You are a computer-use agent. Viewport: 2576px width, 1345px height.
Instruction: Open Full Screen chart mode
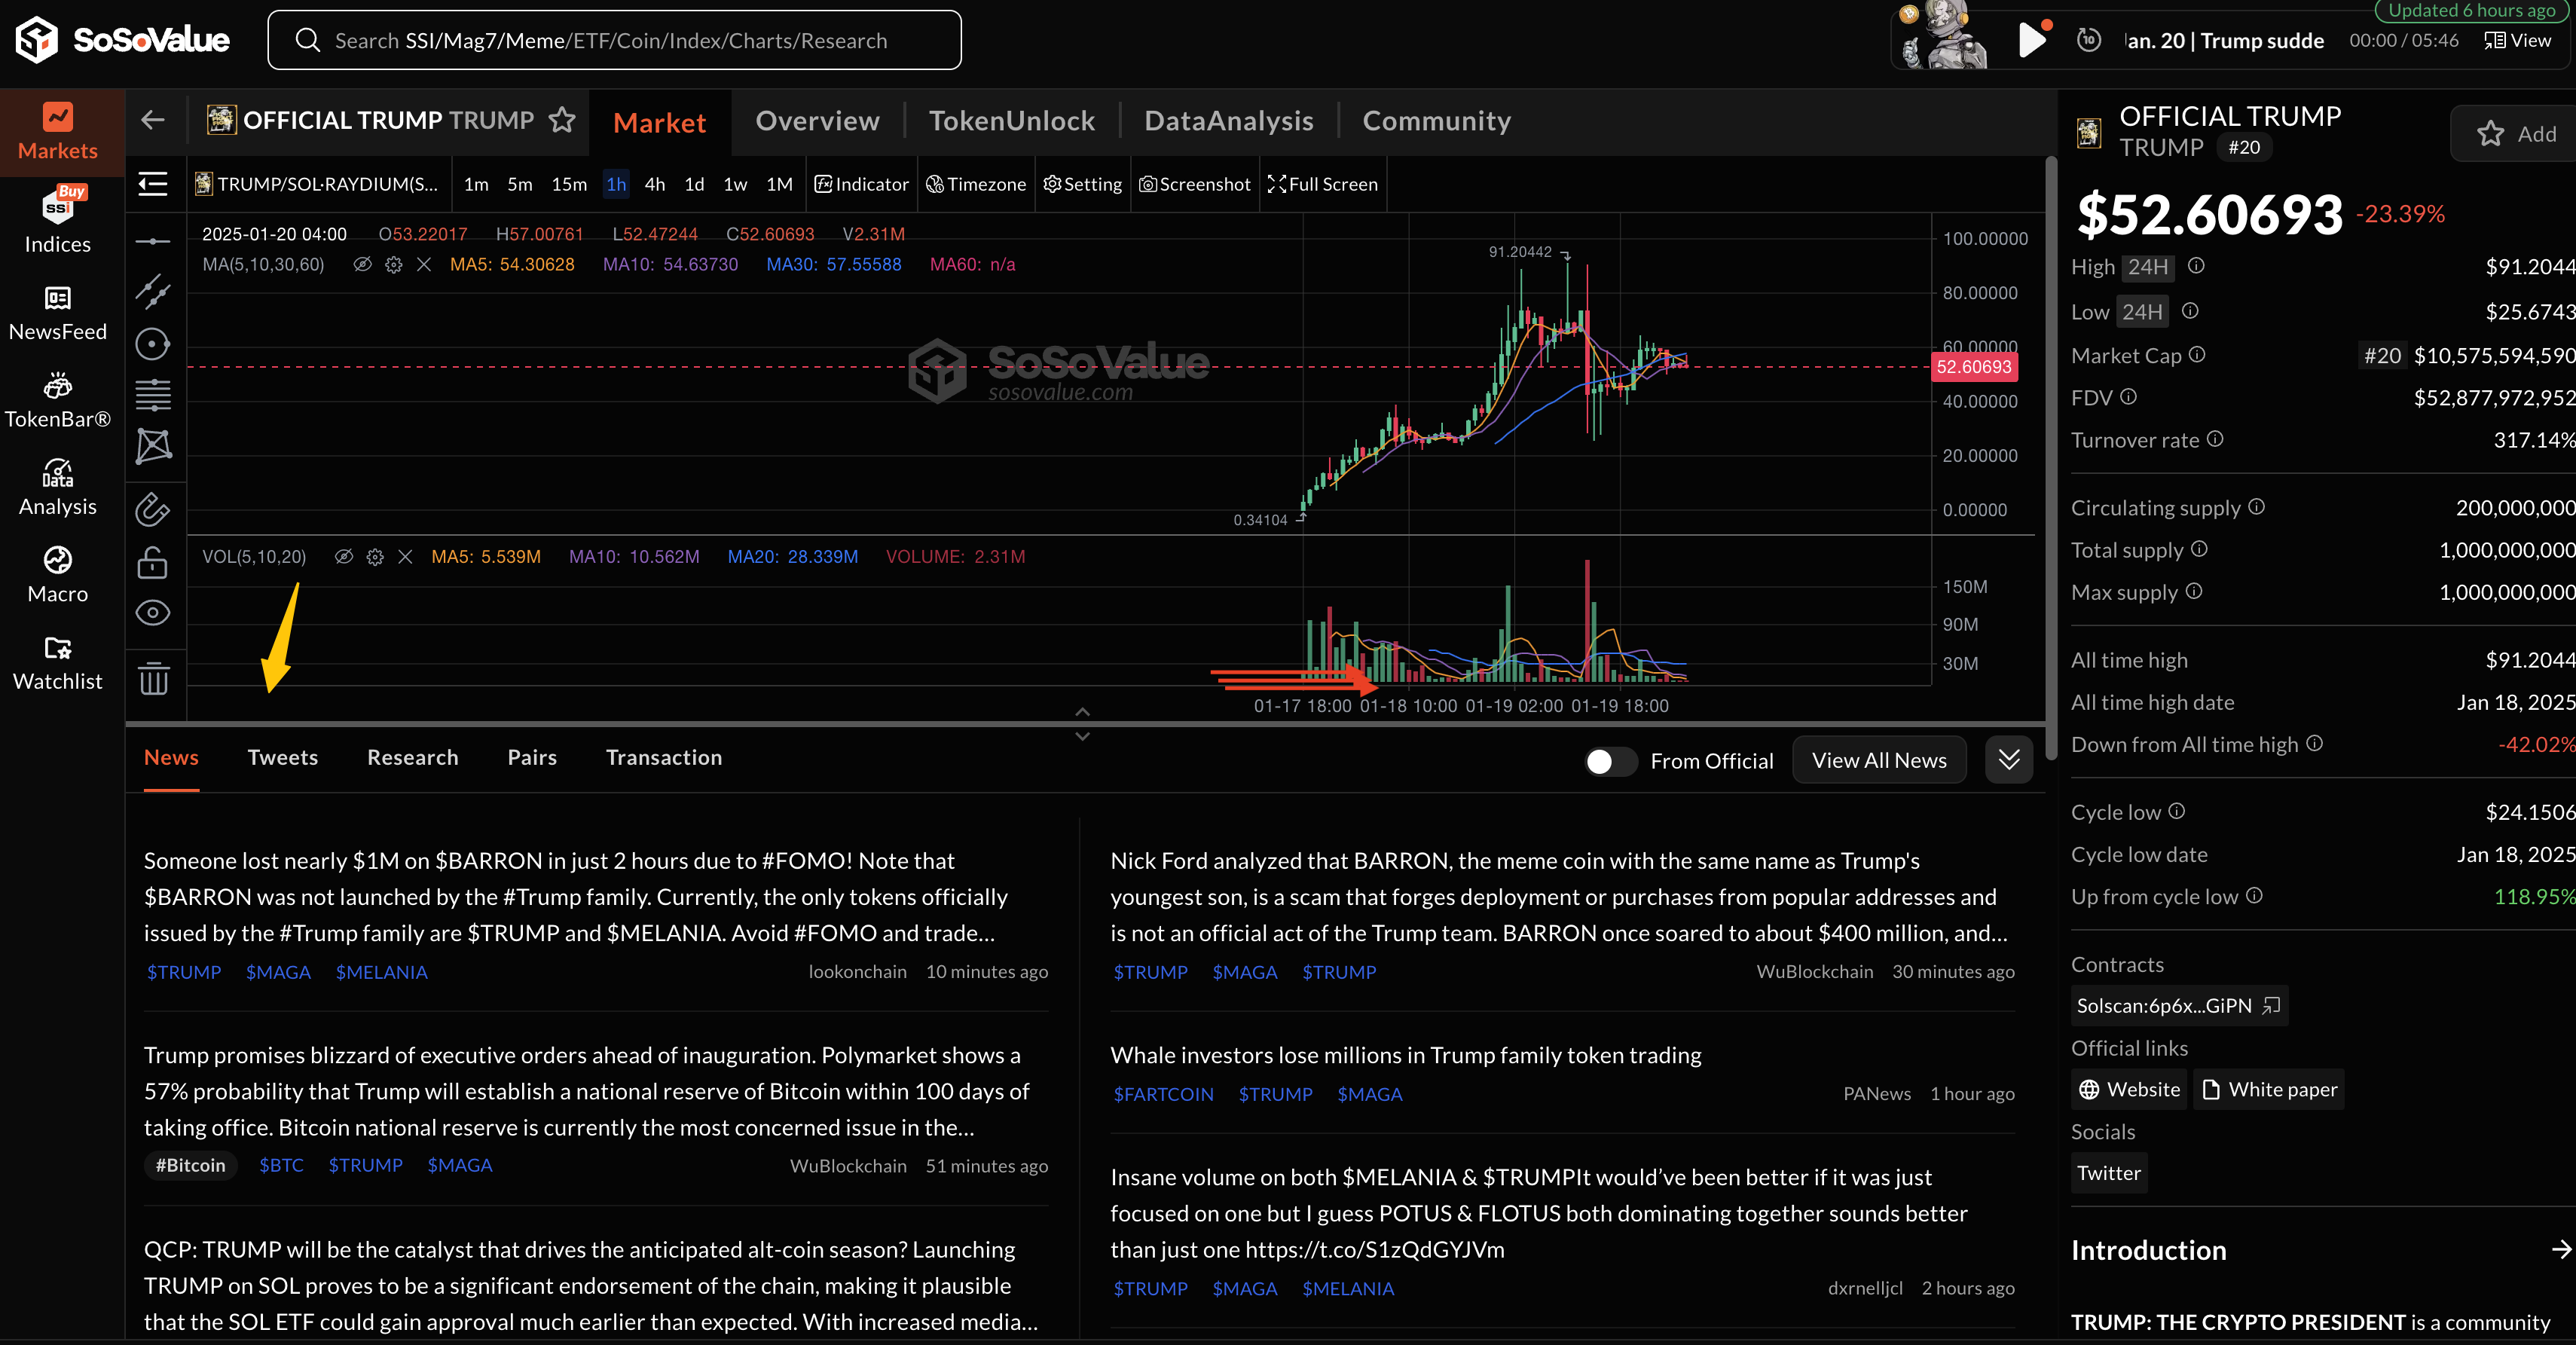coord(1322,184)
